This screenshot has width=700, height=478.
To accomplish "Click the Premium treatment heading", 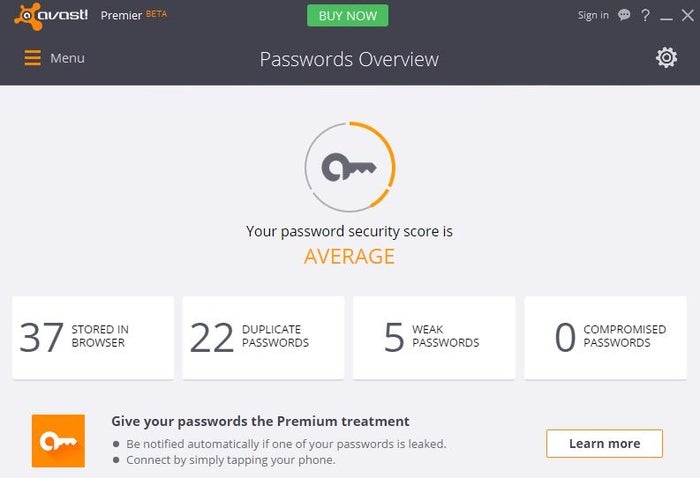I will click(260, 421).
